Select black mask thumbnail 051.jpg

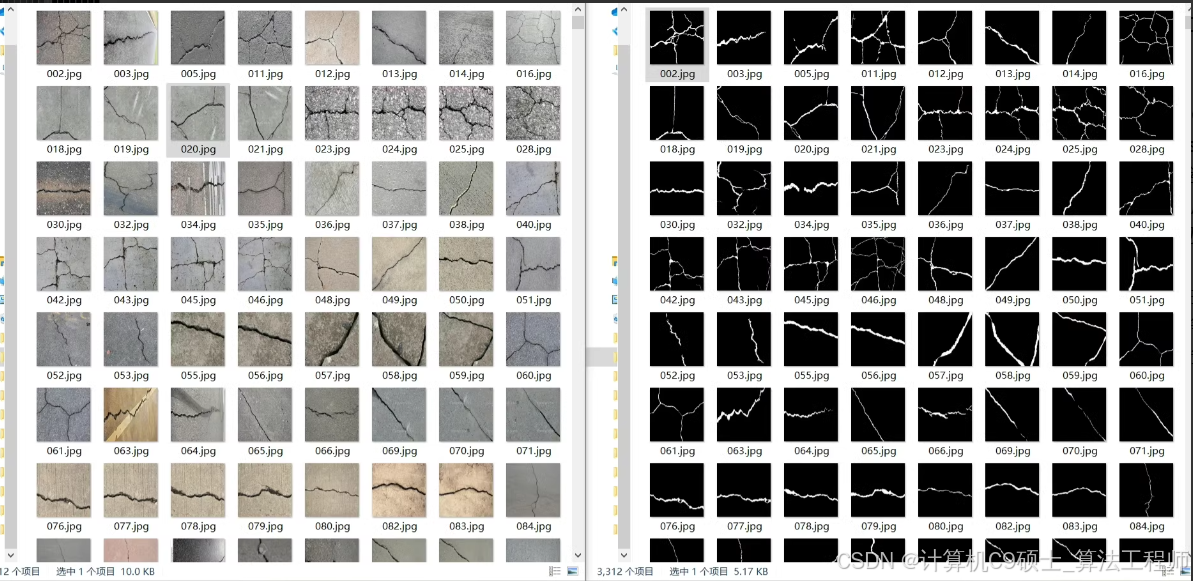pos(1147,264)
